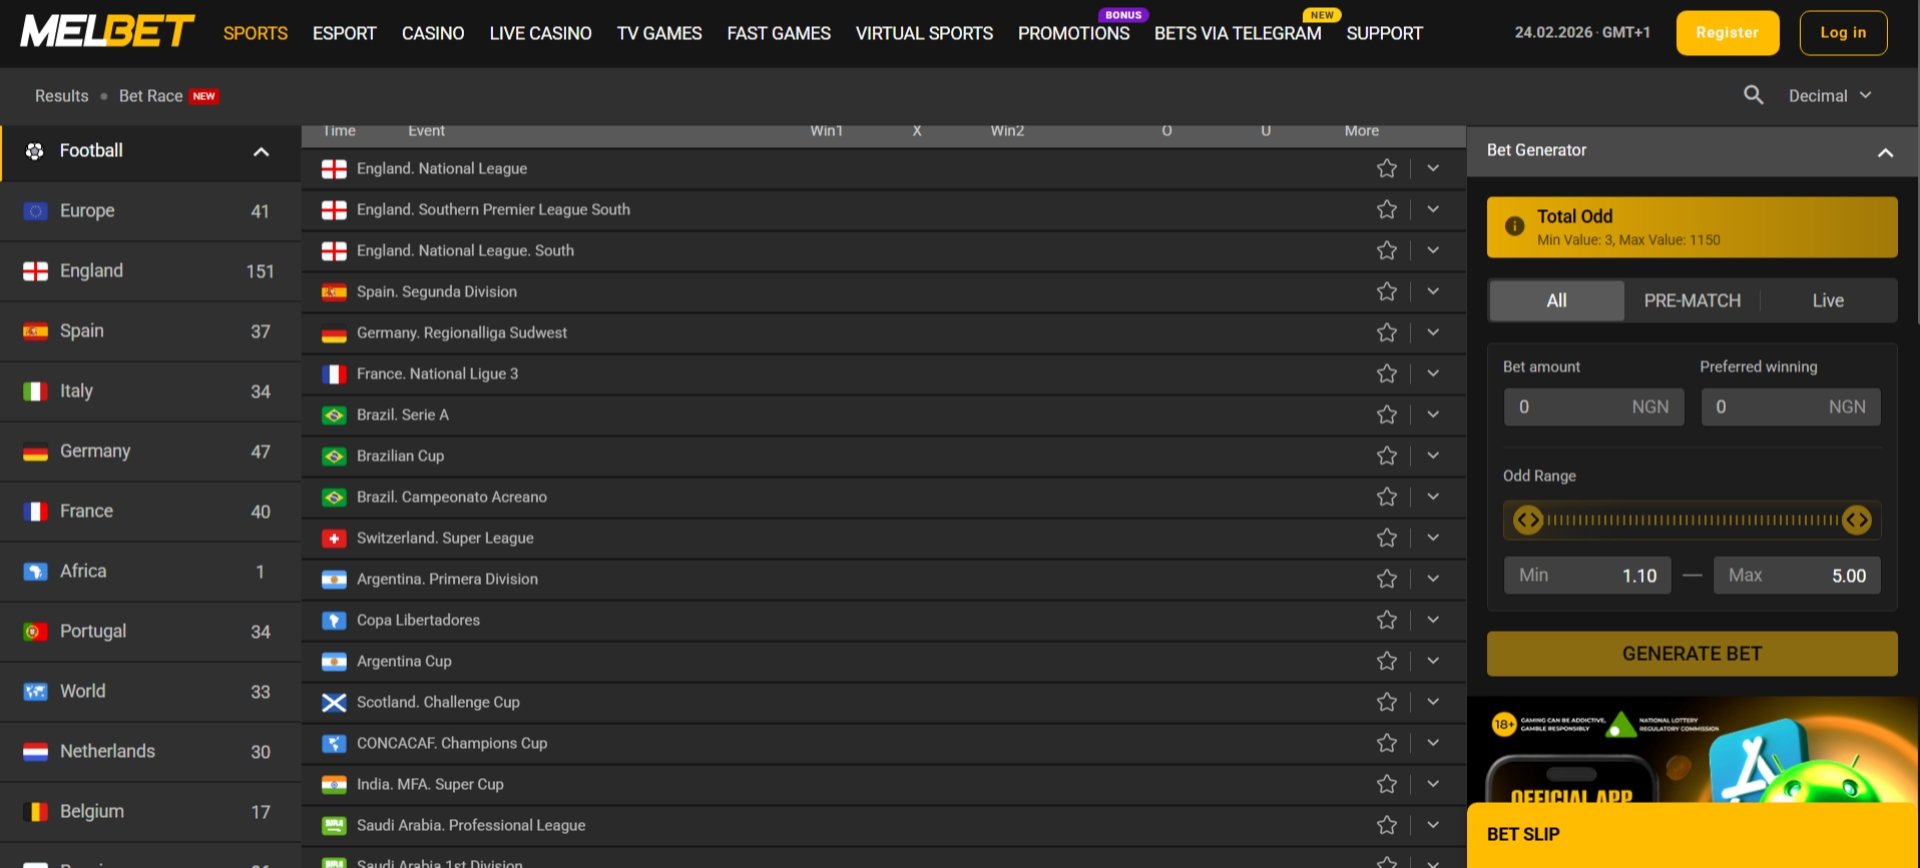This screenshot has width=1920, height=868.
Task: Click the Odd Range right slider handle
Action: coord(1857,520)
